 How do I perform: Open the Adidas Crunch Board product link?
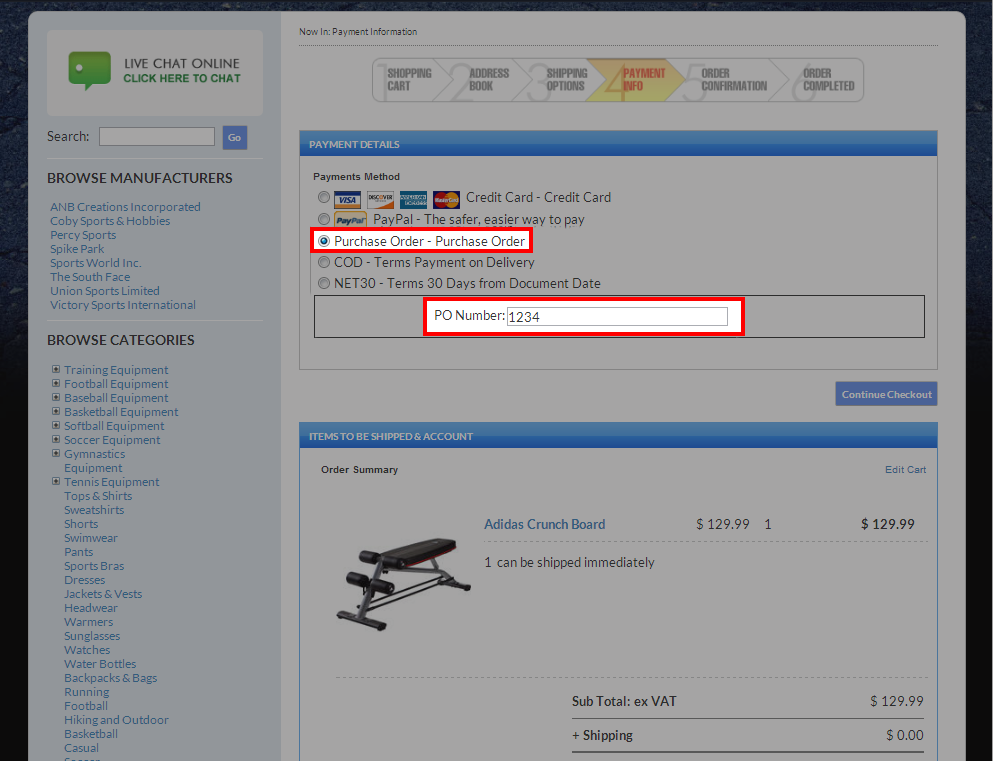point(544,524)
